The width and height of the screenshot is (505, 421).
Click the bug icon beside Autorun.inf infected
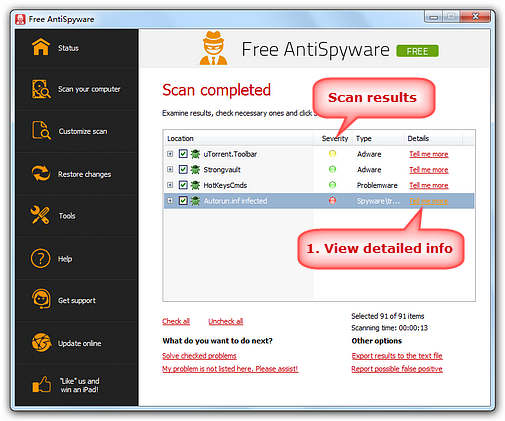click(x=195, y=201)
